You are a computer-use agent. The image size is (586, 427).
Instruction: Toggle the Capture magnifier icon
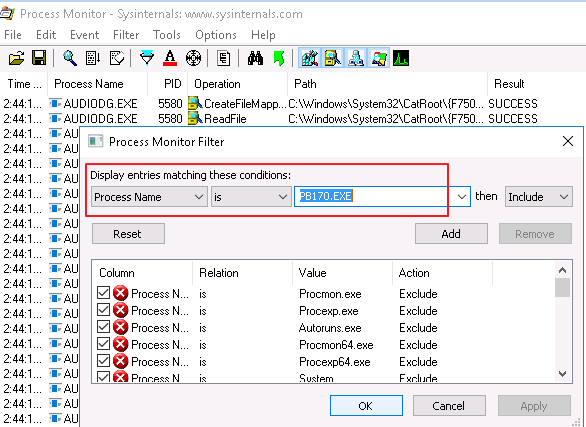[70, 58]
